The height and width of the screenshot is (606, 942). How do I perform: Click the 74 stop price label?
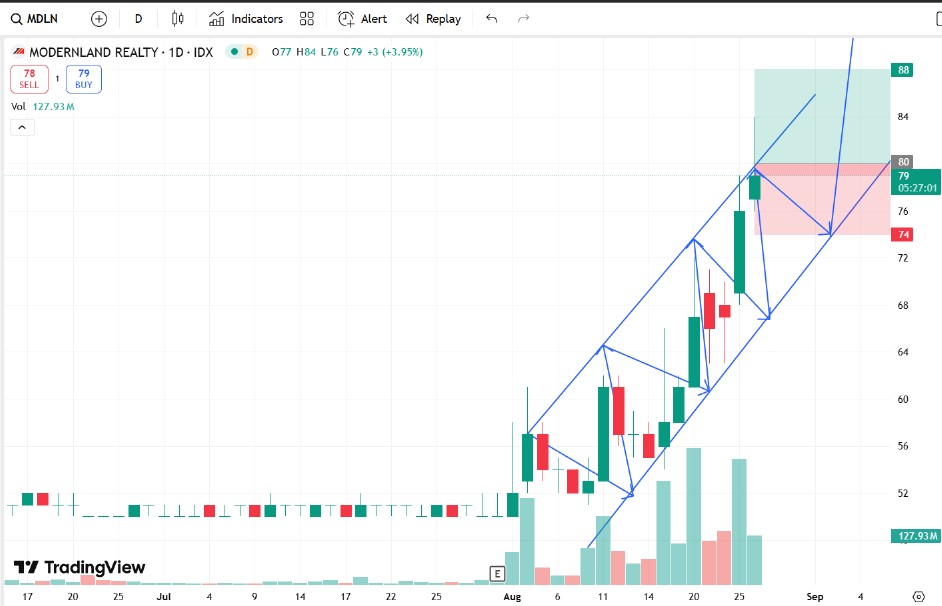point(903,234)
